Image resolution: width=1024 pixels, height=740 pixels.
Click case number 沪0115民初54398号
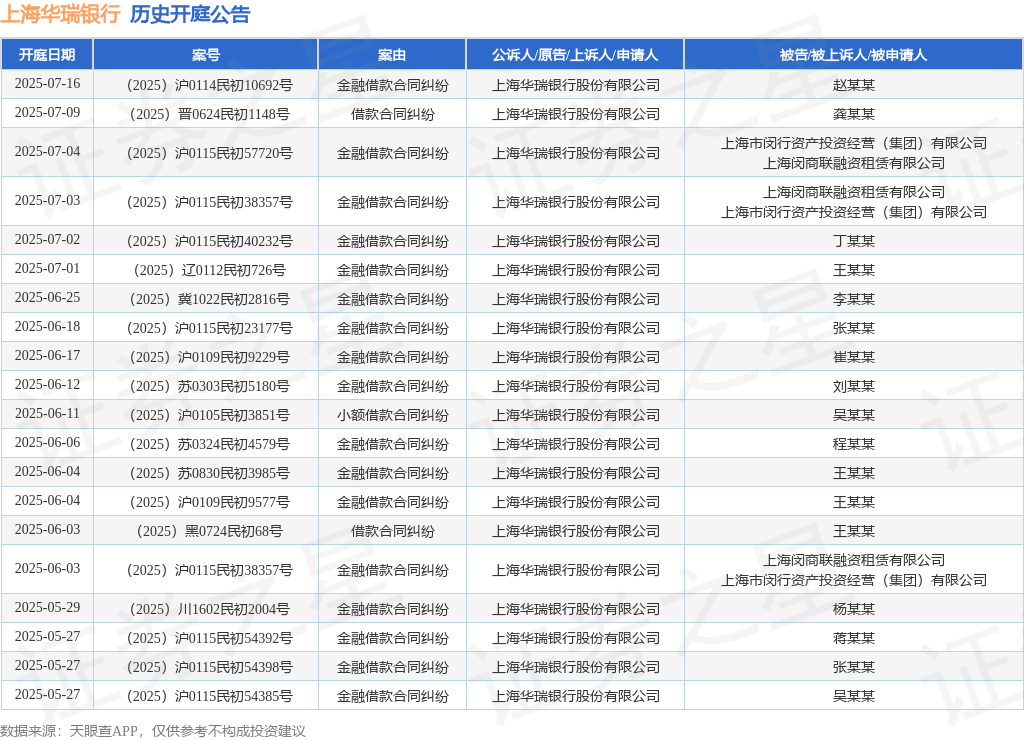pyautogui.click(x=209, y=668)
